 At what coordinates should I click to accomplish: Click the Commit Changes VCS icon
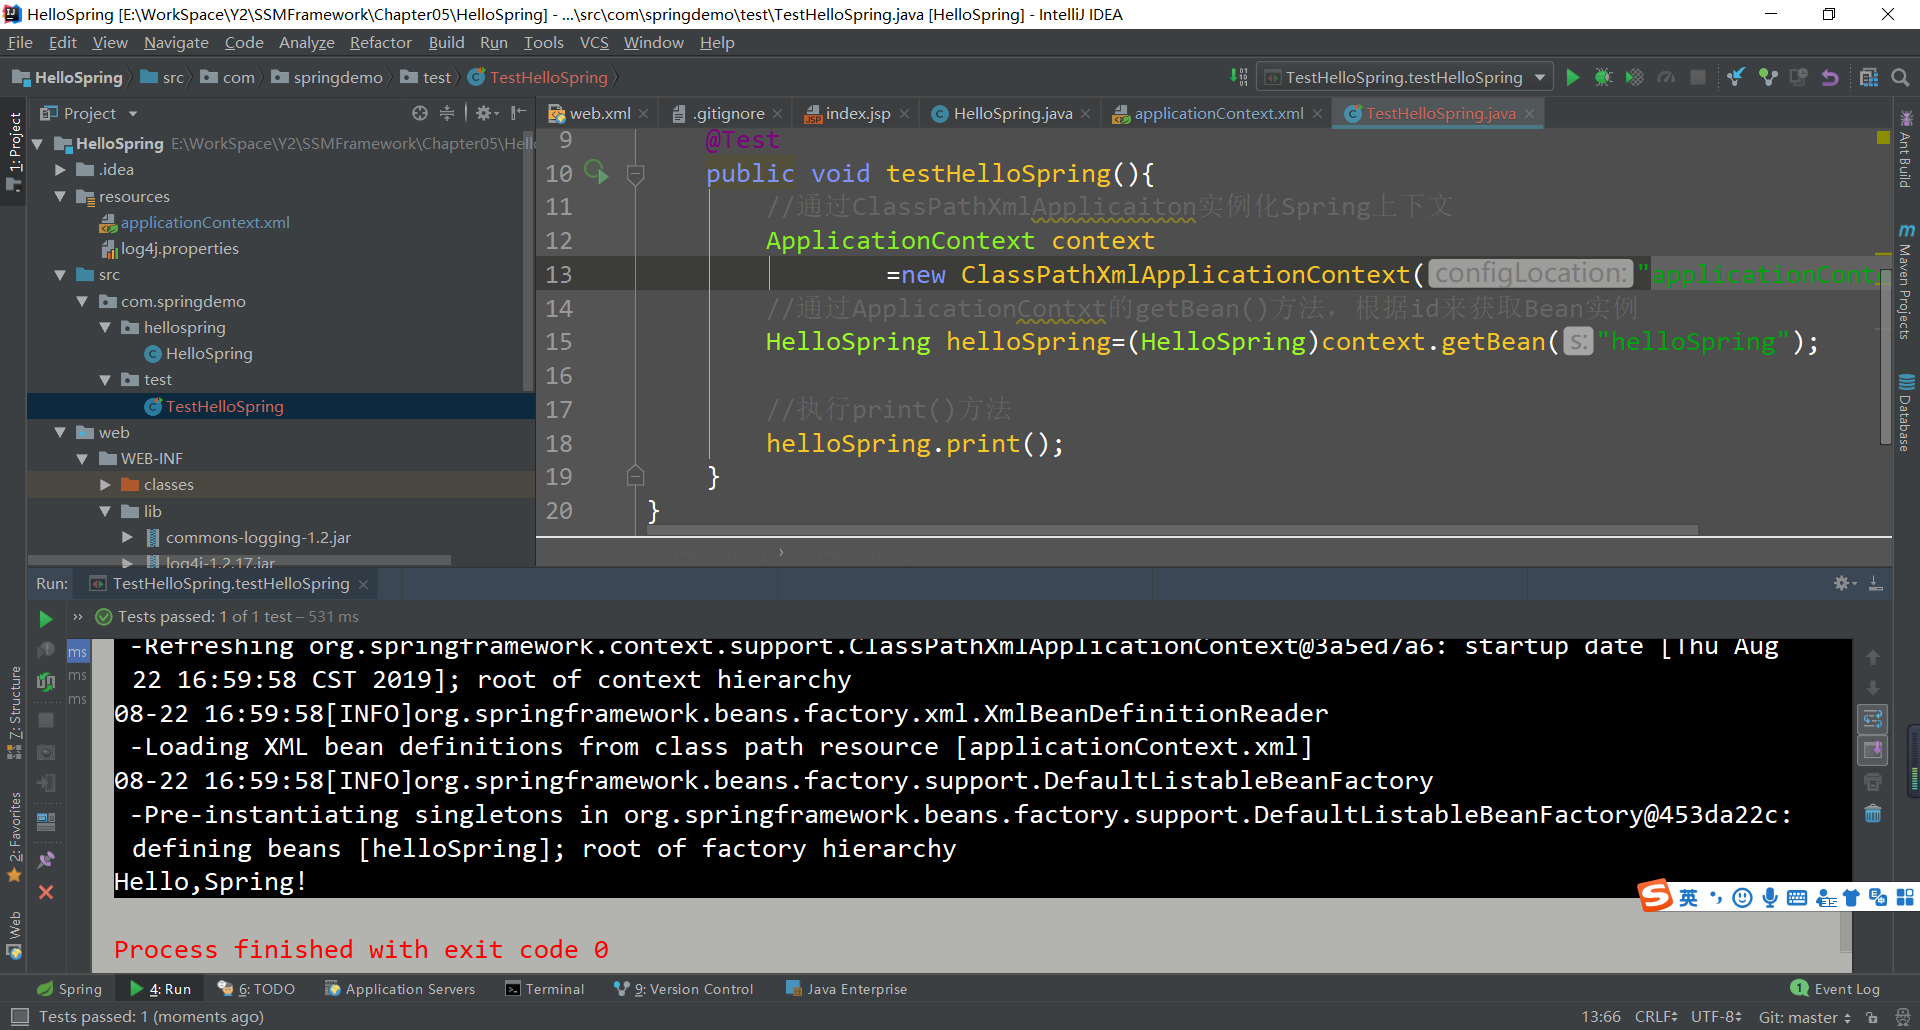[x=1768, y=77]
